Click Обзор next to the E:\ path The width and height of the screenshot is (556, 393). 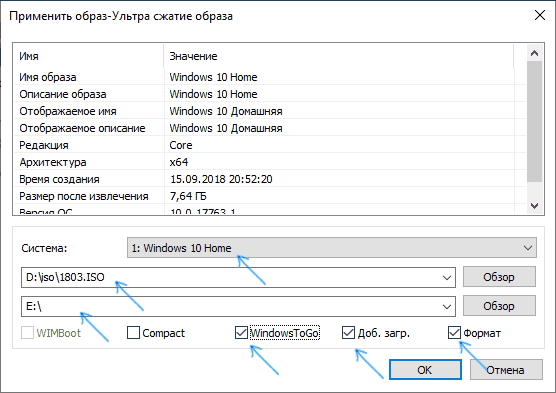tap(499, 306)
